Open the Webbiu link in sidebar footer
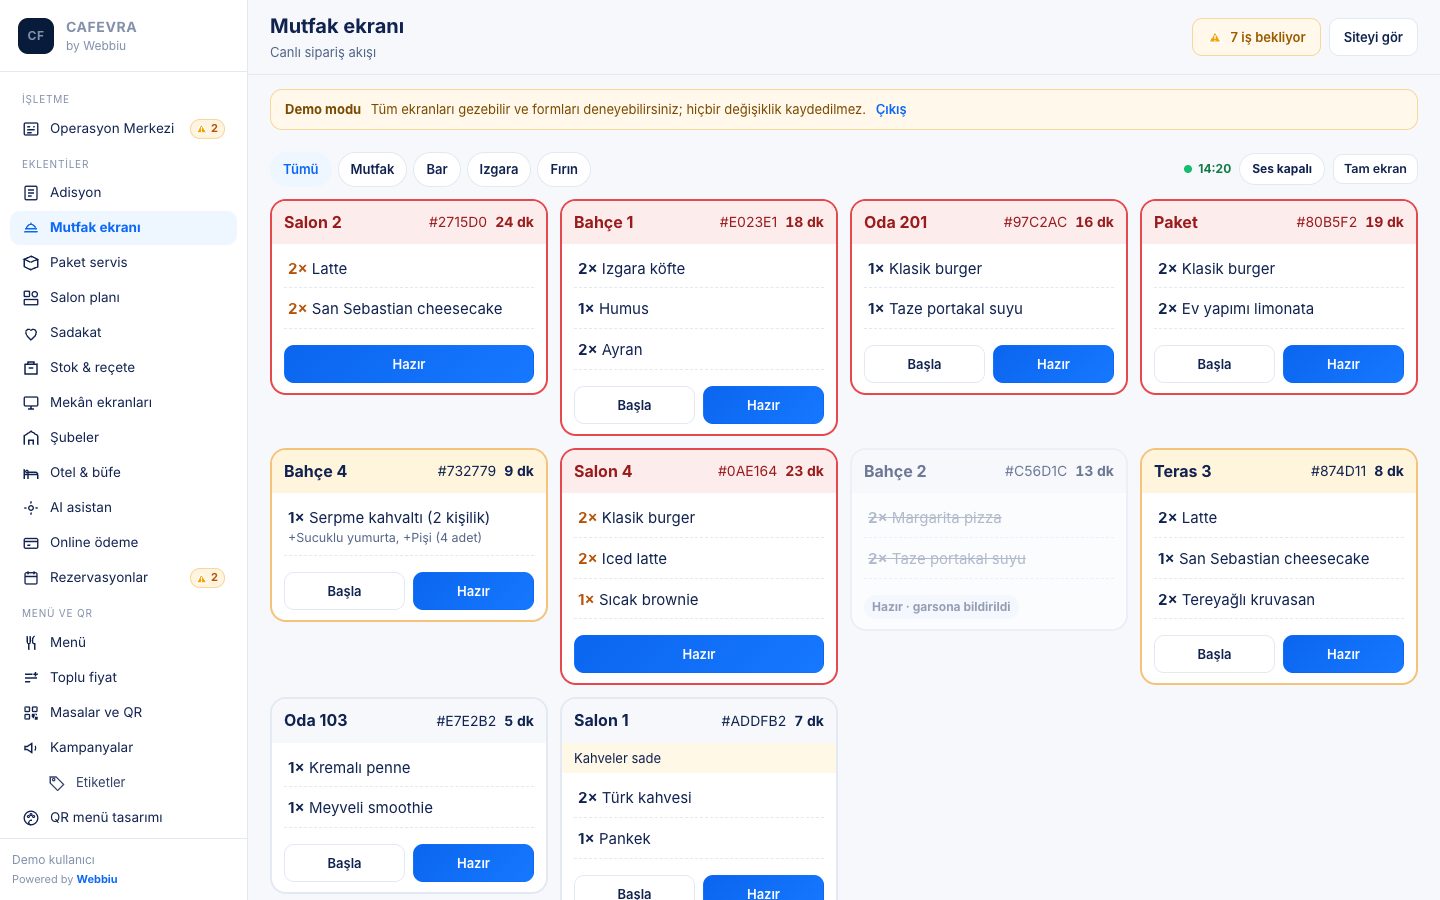The height and width of the screenshot is (900, 1440). tap(97, 880)
